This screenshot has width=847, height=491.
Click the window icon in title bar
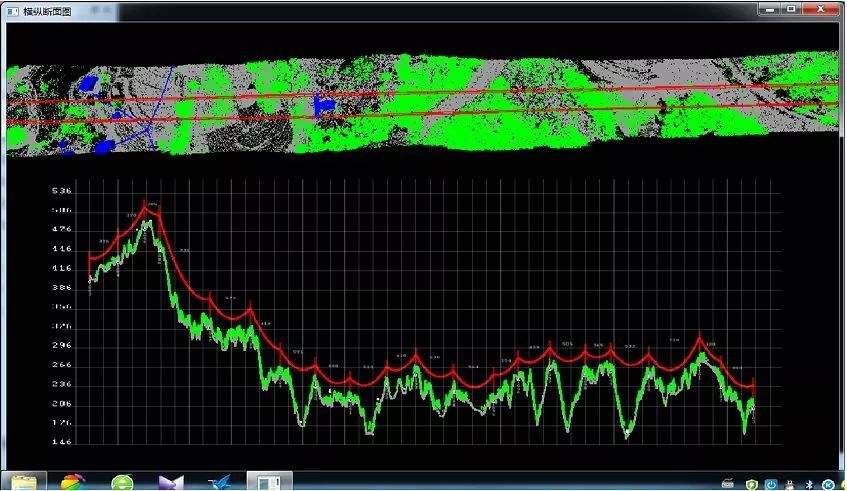[x=13, y=11]
